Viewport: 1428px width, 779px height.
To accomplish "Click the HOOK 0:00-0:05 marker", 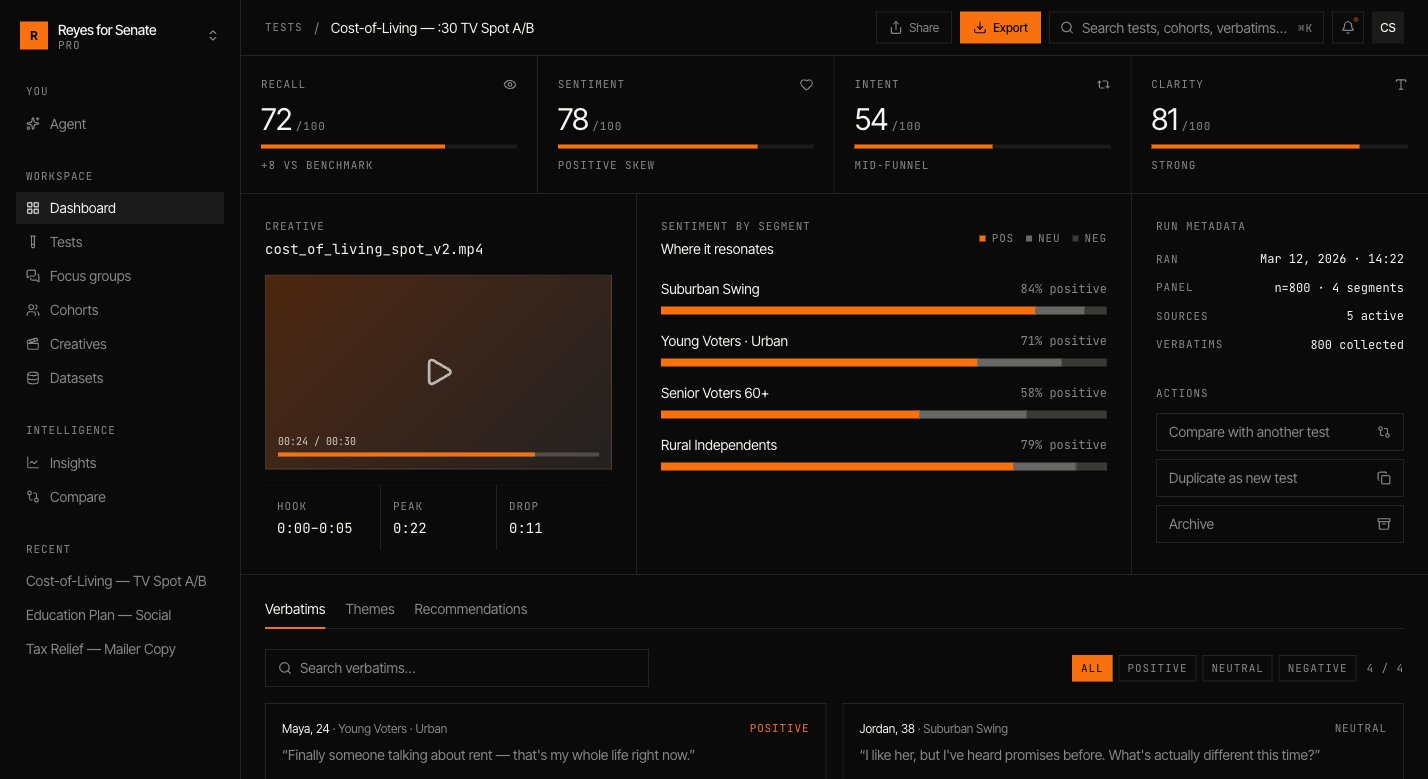I will [x=322, y=518].
